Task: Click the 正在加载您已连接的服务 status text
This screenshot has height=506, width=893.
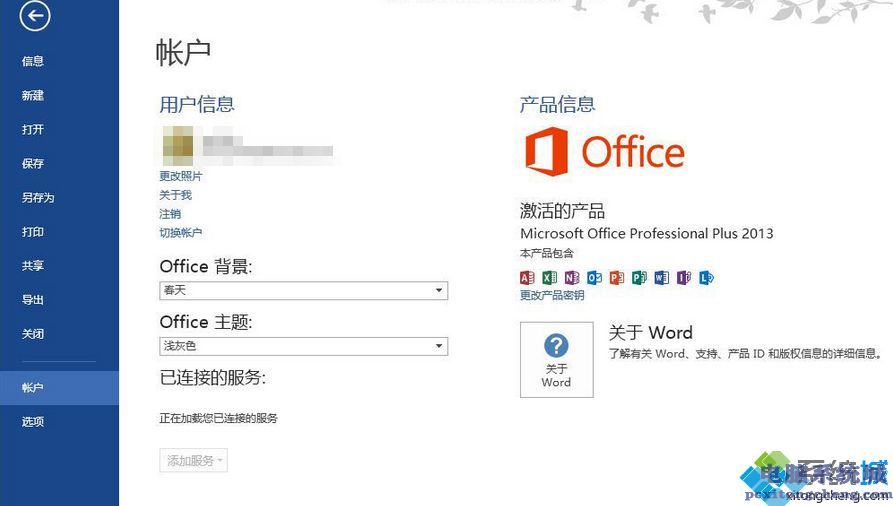Action: click(x=219, y=418)
